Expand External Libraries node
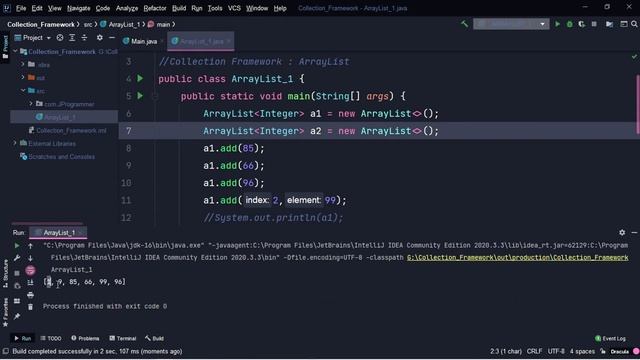This screenshot has width=640, height=360. pyautogui.click(x=15, y=143)
